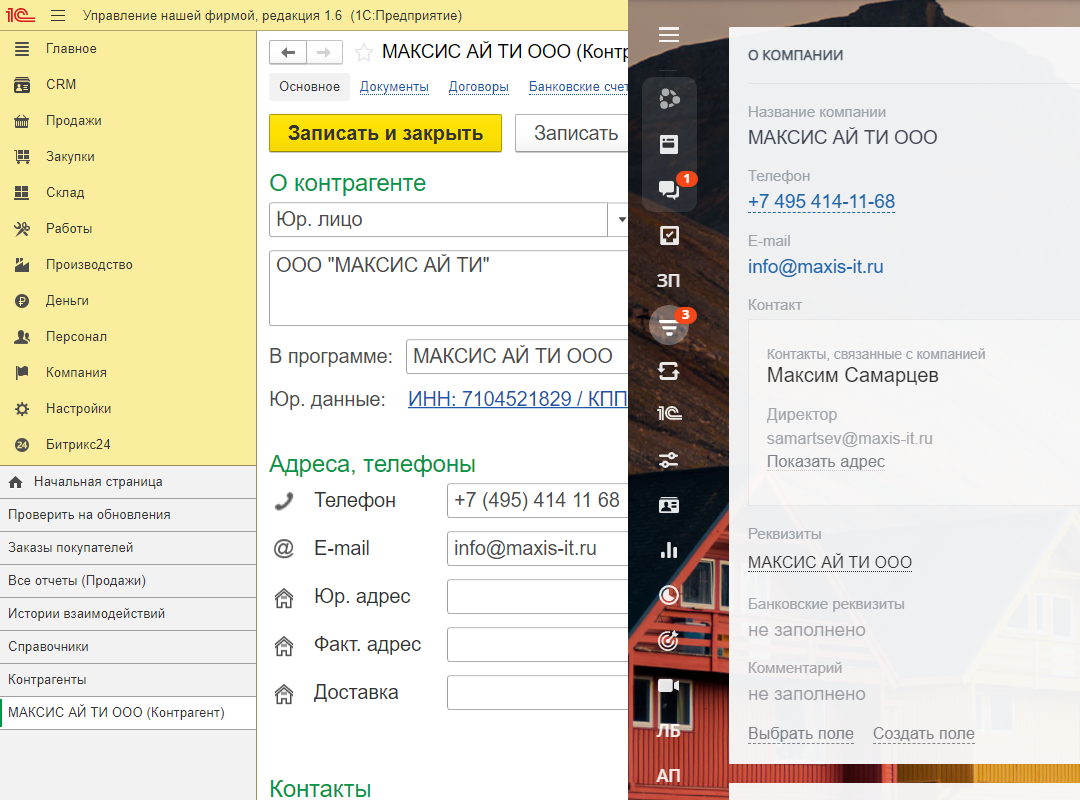Switch to Все отчеты (Продажи)
Image resolution: width=1080 pixels, height=800 pixels.
(x=128, y=581)
